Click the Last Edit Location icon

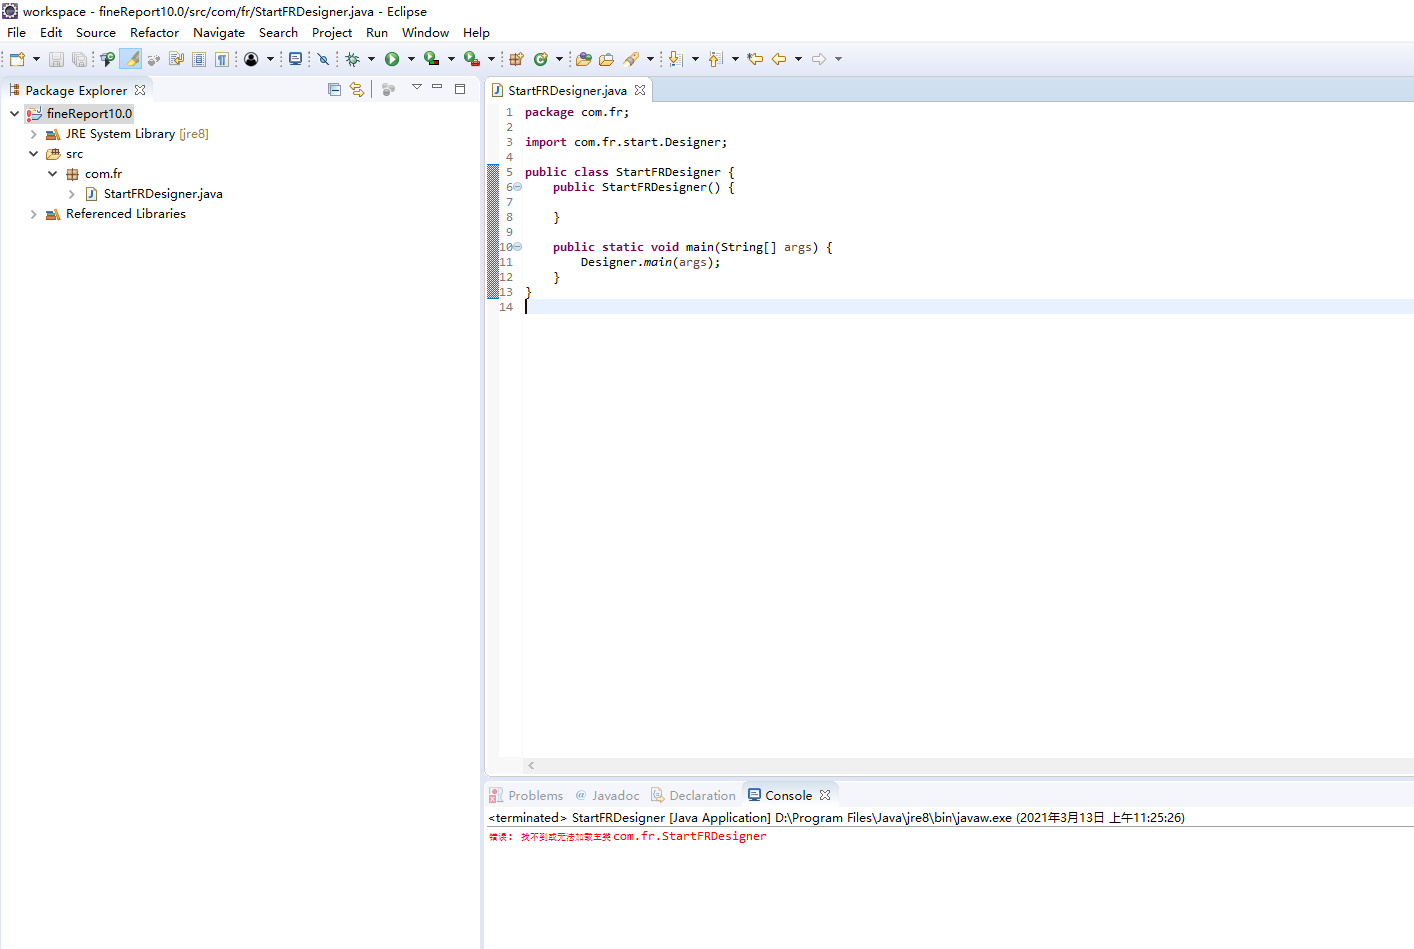755,59
